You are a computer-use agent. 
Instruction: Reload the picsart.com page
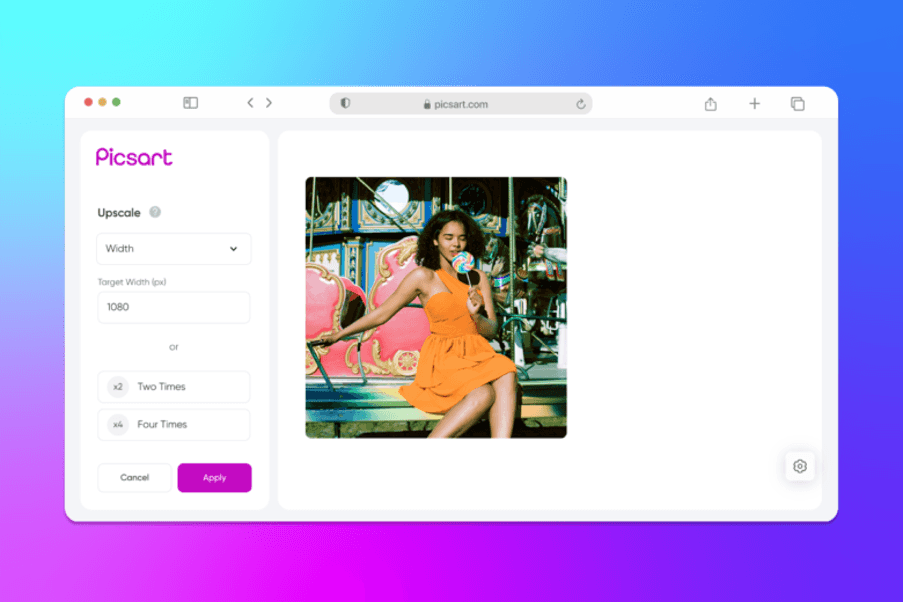[580, 103]
